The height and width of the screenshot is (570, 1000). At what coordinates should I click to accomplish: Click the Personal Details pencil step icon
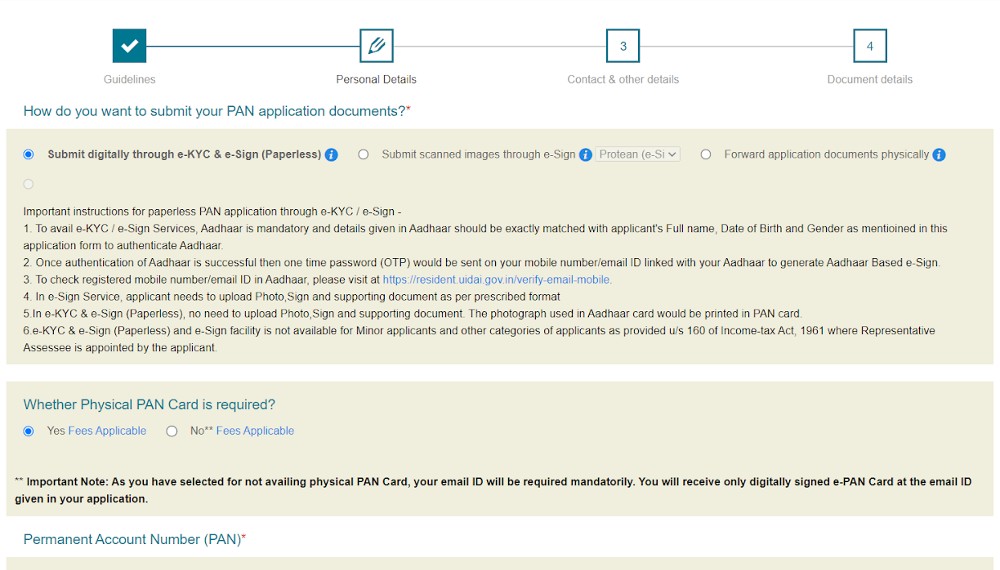(x=376, y=46)
